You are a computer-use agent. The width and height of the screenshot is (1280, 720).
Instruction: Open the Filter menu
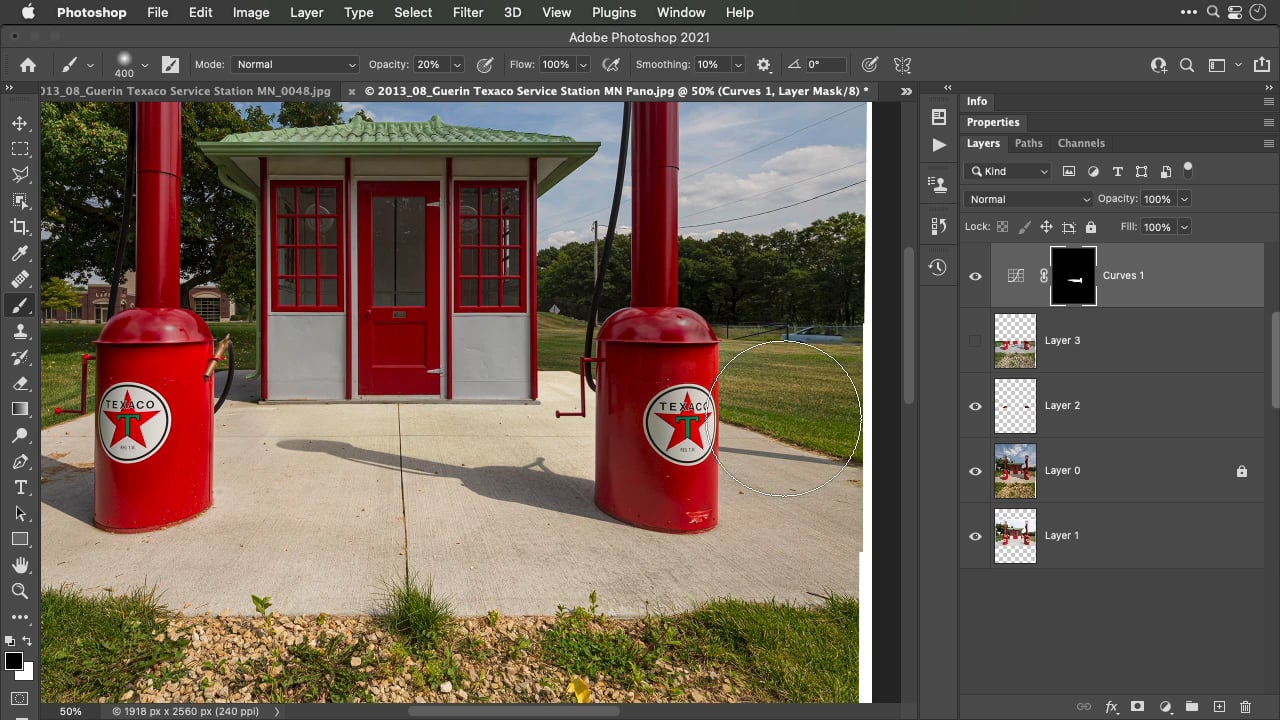click(468, 12)
